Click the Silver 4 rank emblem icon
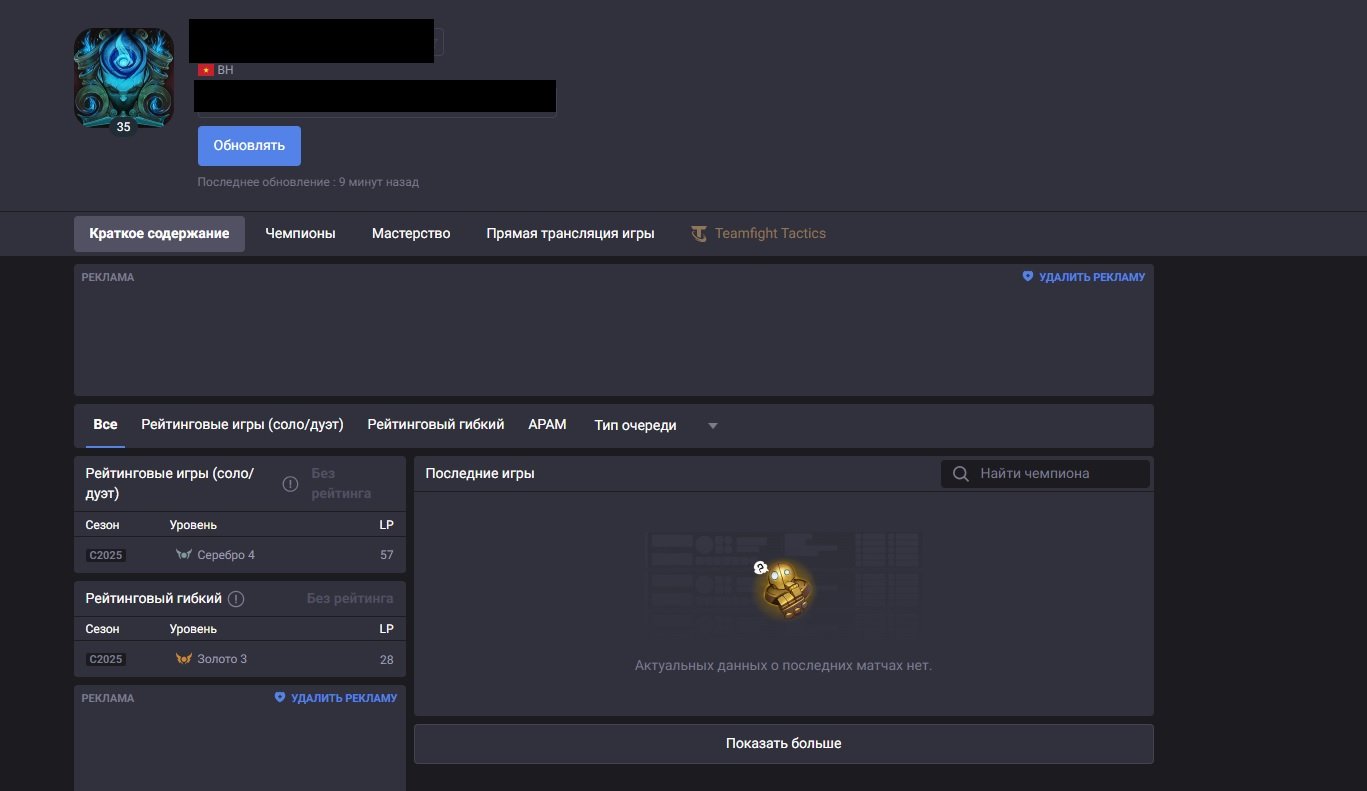 (183, 555)
